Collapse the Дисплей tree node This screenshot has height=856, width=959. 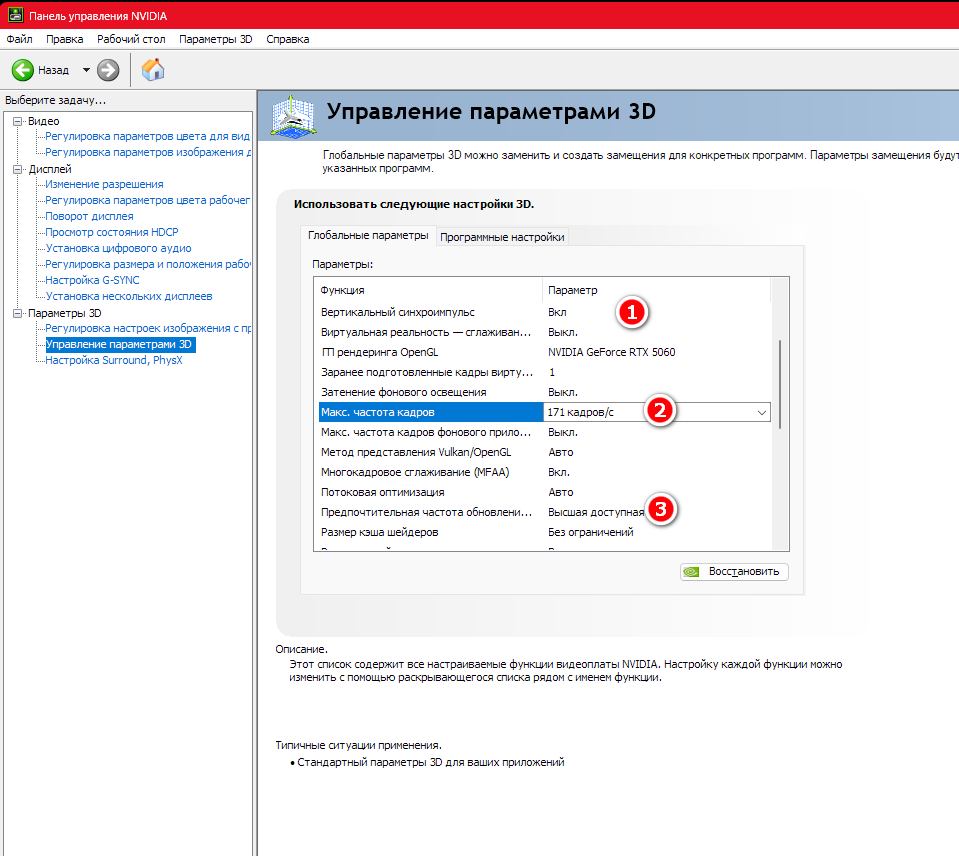point(17,169)
